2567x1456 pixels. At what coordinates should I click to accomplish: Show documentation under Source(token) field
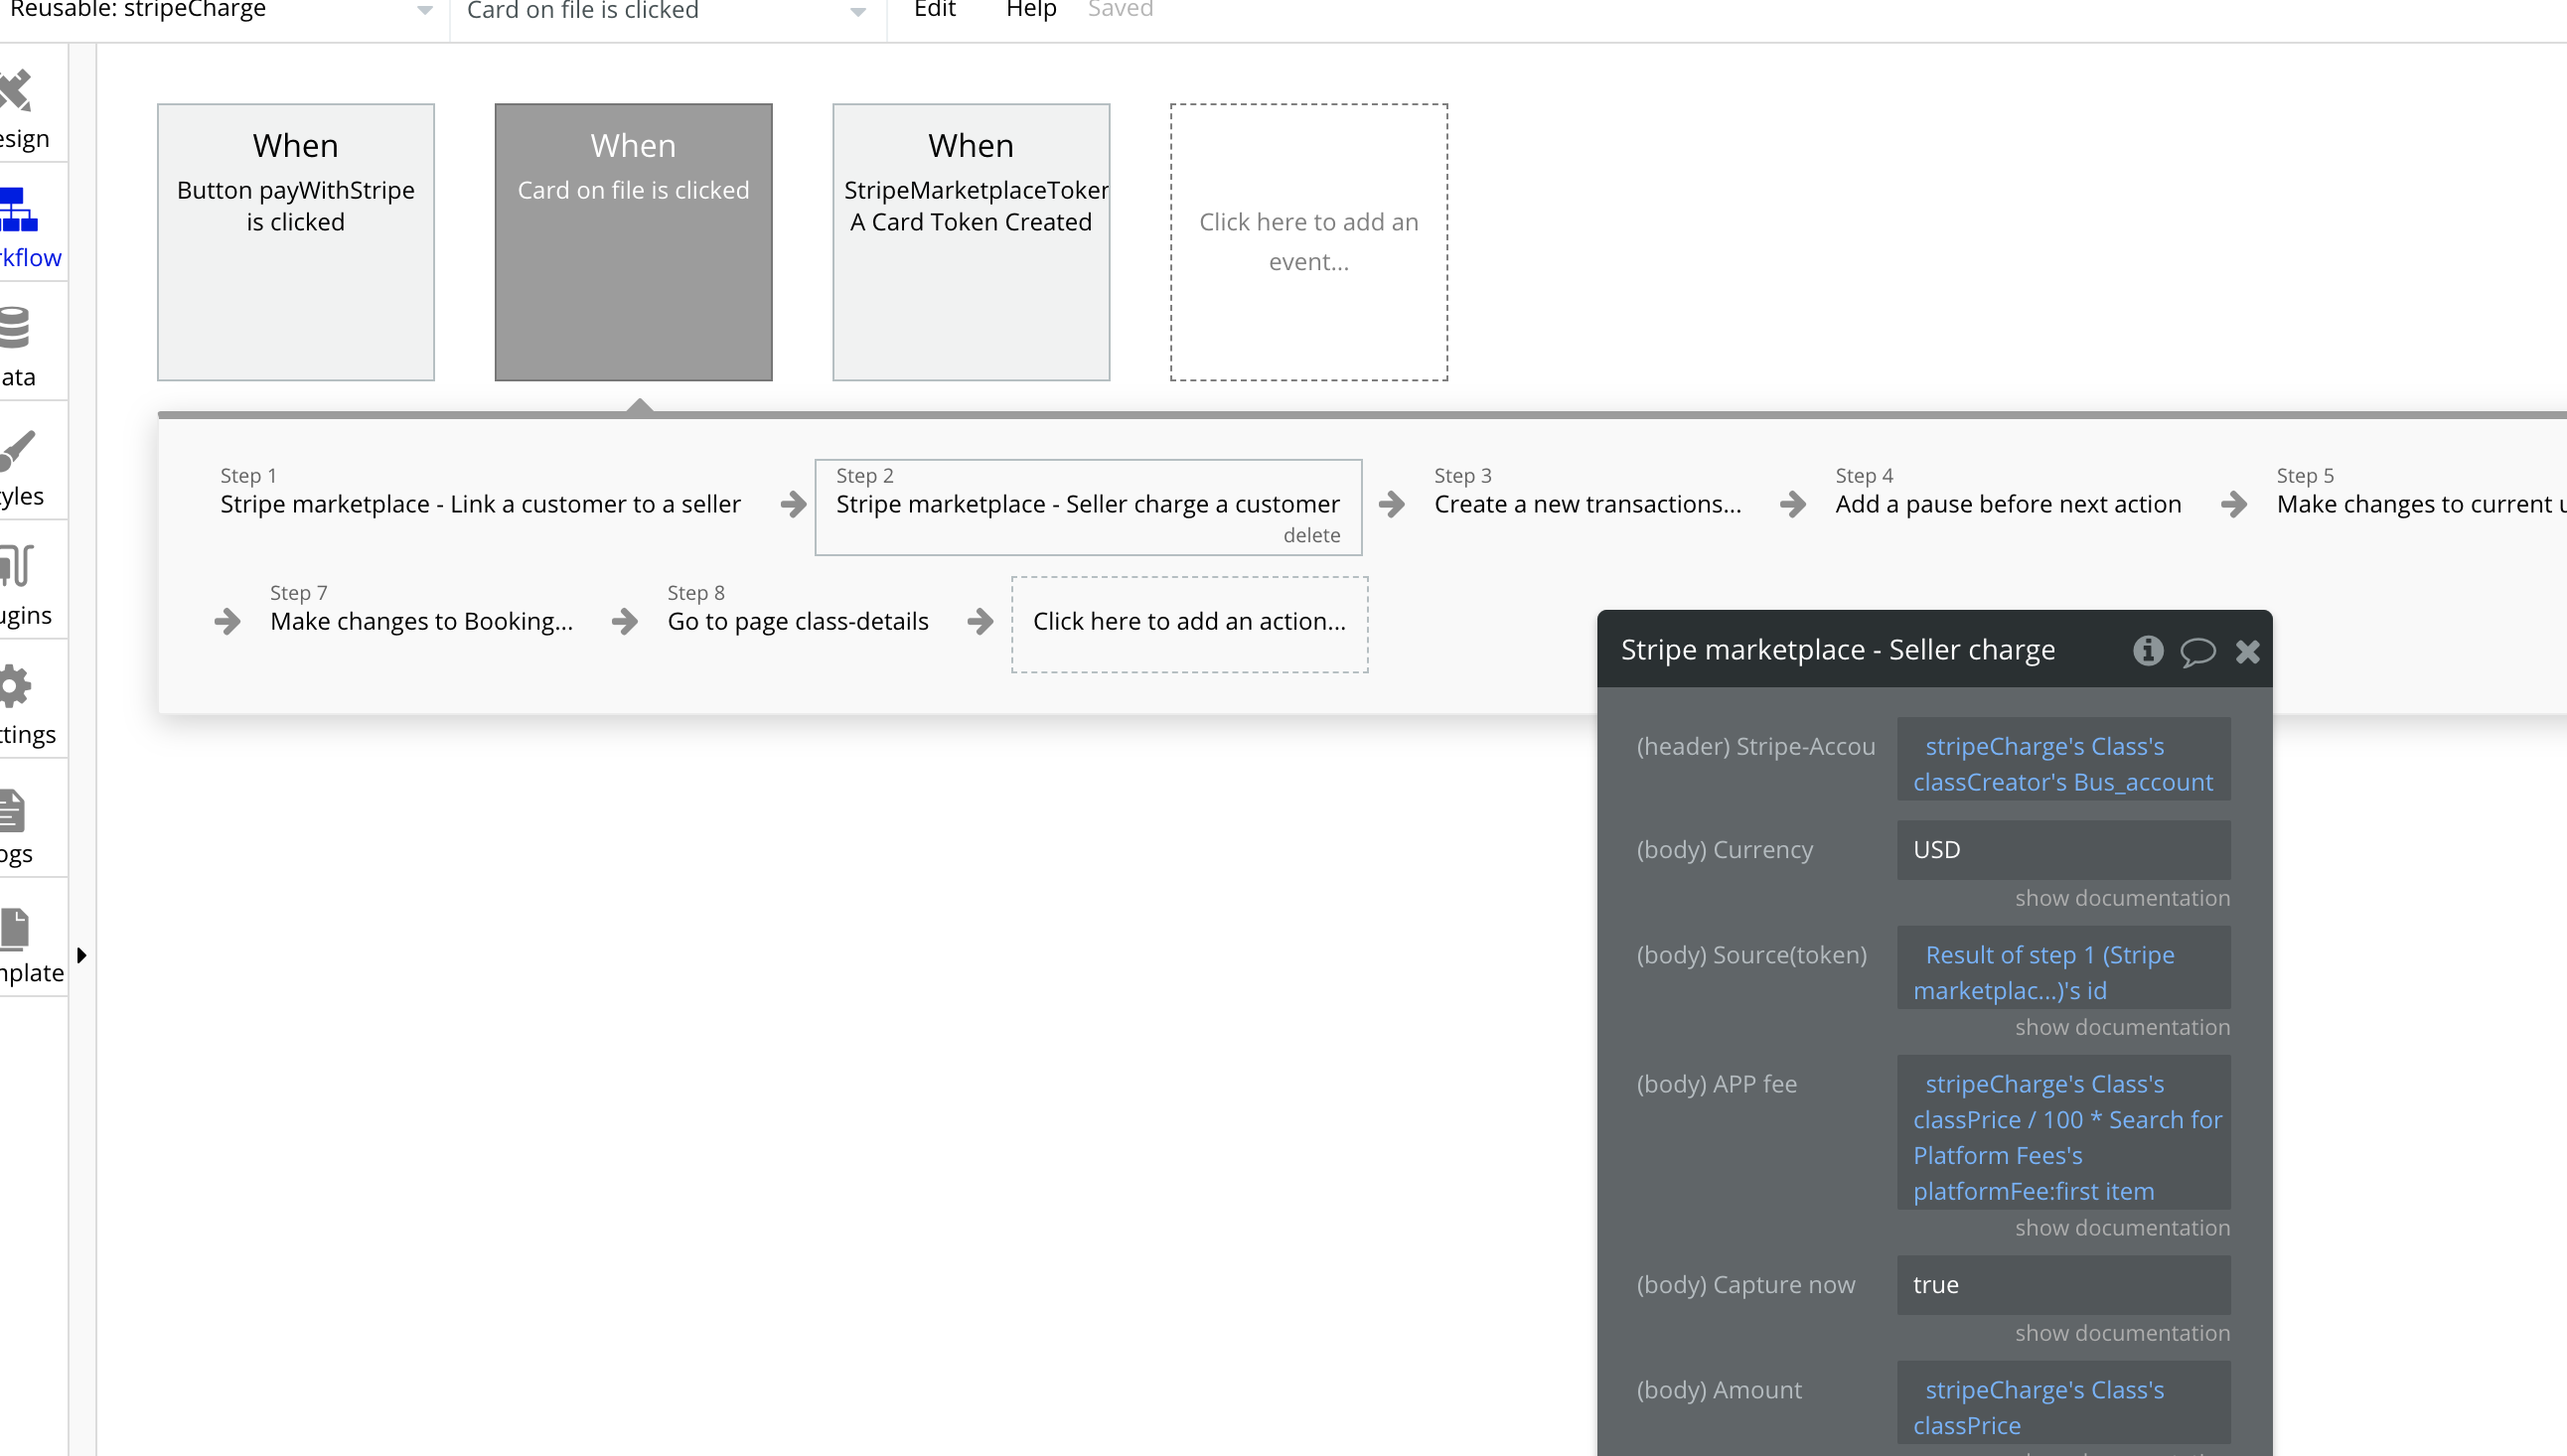point(2122,1027)
